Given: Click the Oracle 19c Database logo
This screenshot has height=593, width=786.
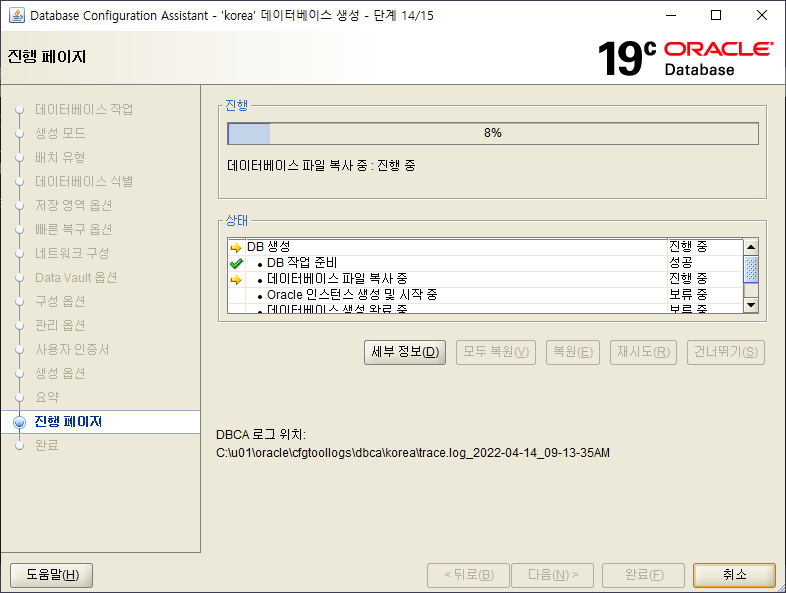Looking at the screenshot, I should pos(685,59).
